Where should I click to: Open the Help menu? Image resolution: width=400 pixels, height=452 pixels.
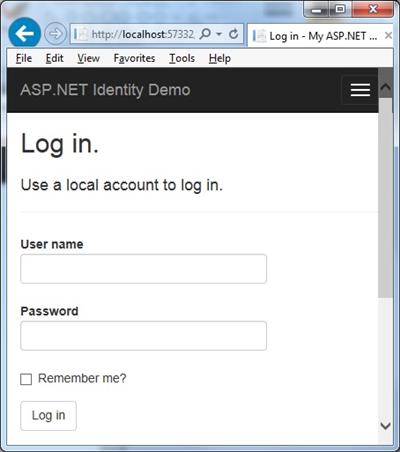[220, 58]
